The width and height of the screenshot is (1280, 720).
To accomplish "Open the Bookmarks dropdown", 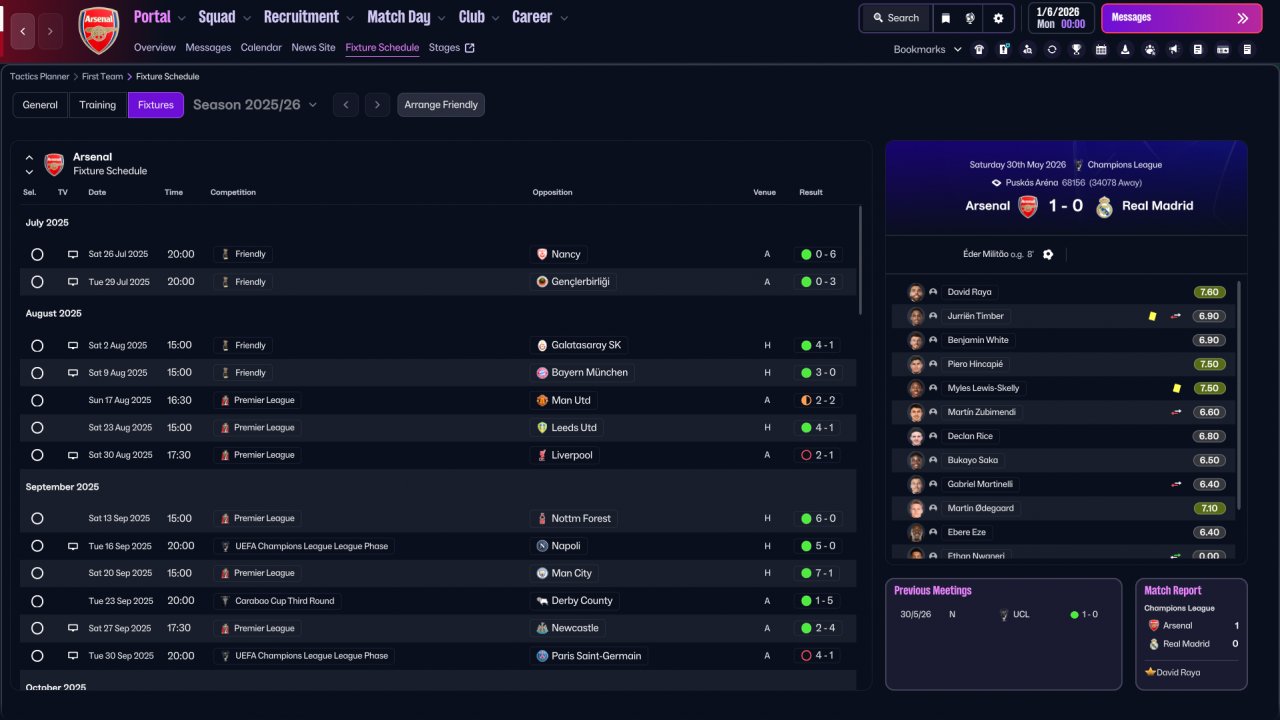I will point(927,49).
